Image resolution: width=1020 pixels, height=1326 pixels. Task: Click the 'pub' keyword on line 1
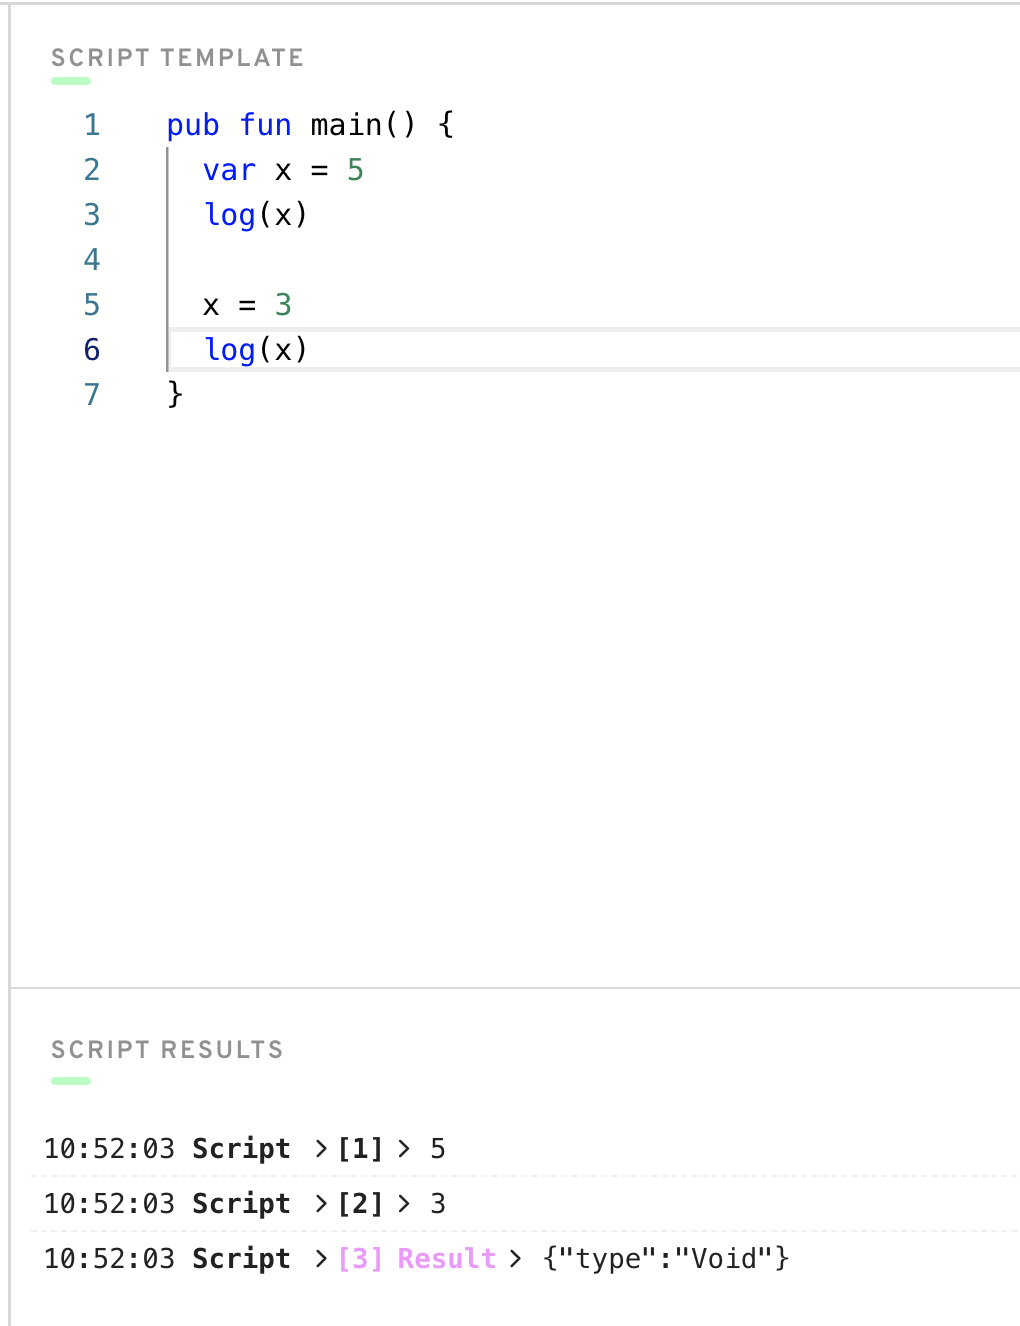[x=192, y=125]
